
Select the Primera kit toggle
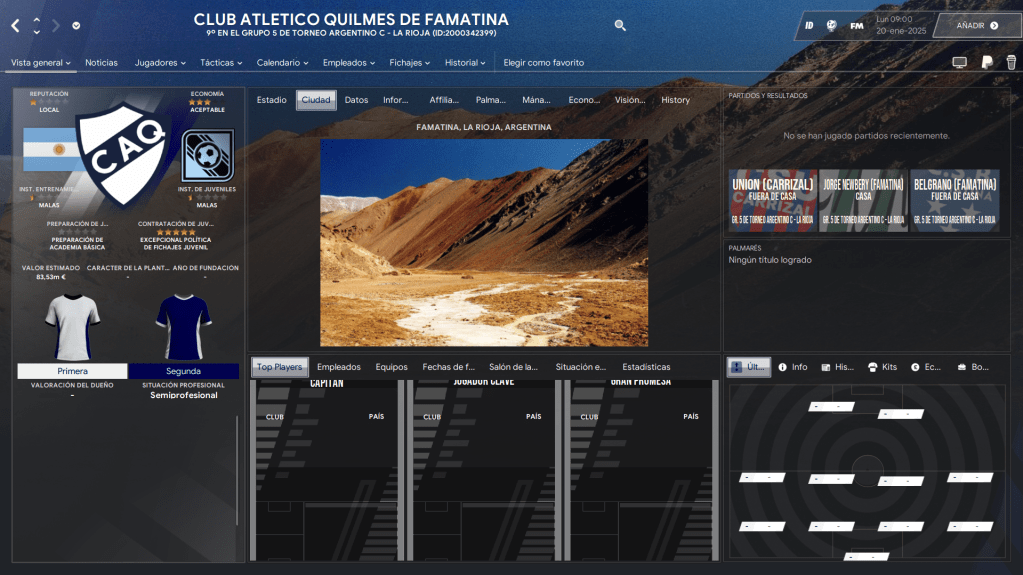[72, 371]
